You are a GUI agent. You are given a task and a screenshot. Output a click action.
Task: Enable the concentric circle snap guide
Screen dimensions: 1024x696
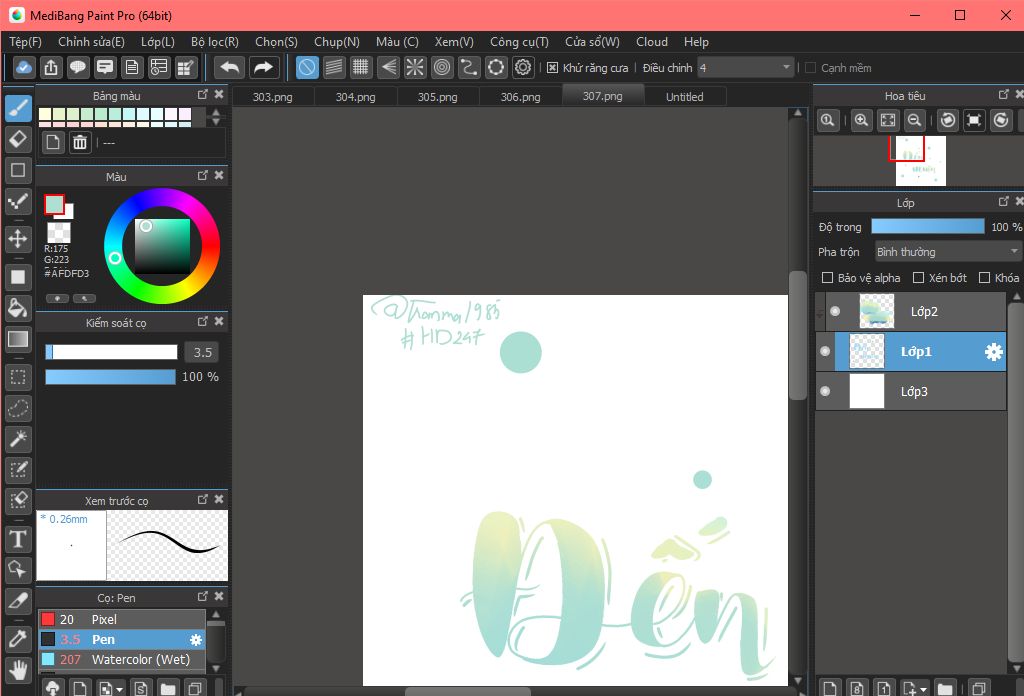[442, 67]
